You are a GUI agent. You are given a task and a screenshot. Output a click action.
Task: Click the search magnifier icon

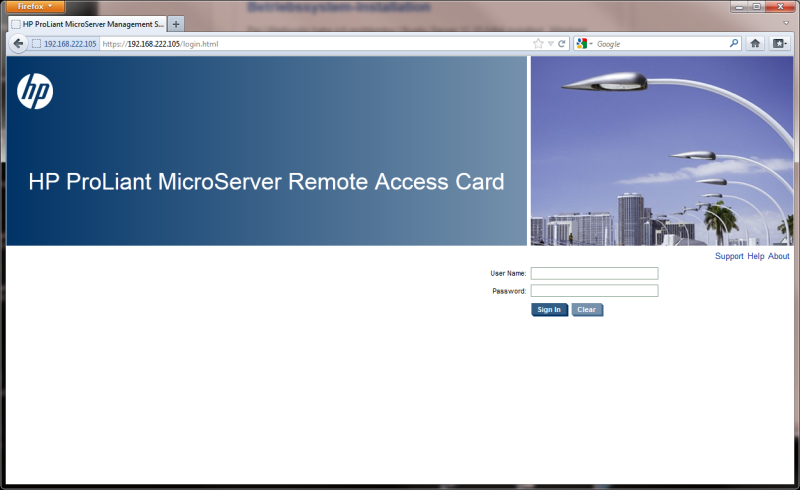pyautogui.click(x=734, y=43)
